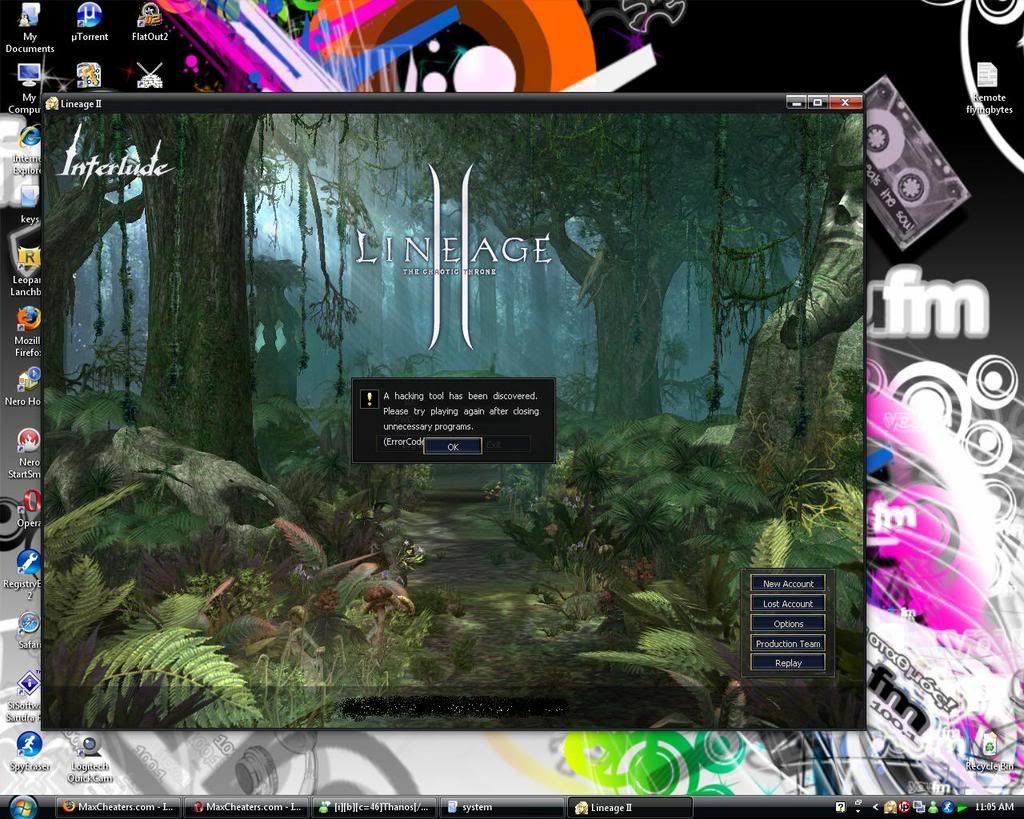Click the system clock showing 11:05 AM

click(x=993, y=807)
